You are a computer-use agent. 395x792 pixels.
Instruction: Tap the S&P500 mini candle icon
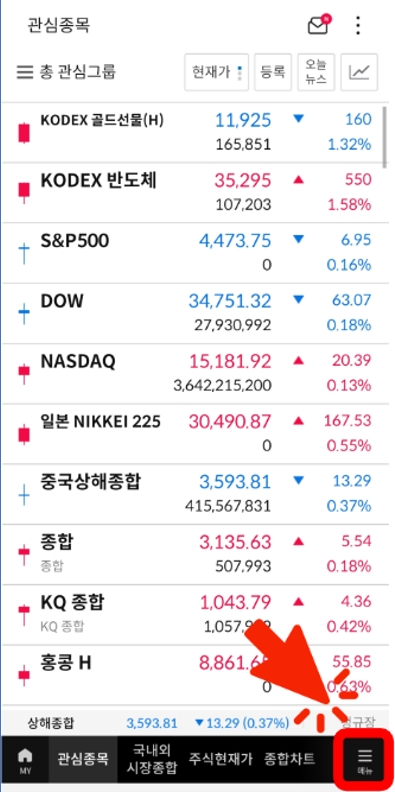(x=24, y=253)
